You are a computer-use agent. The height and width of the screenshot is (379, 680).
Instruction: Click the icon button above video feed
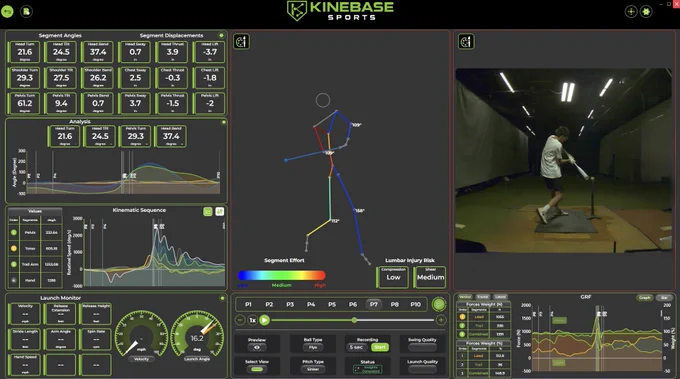(466, 42)
